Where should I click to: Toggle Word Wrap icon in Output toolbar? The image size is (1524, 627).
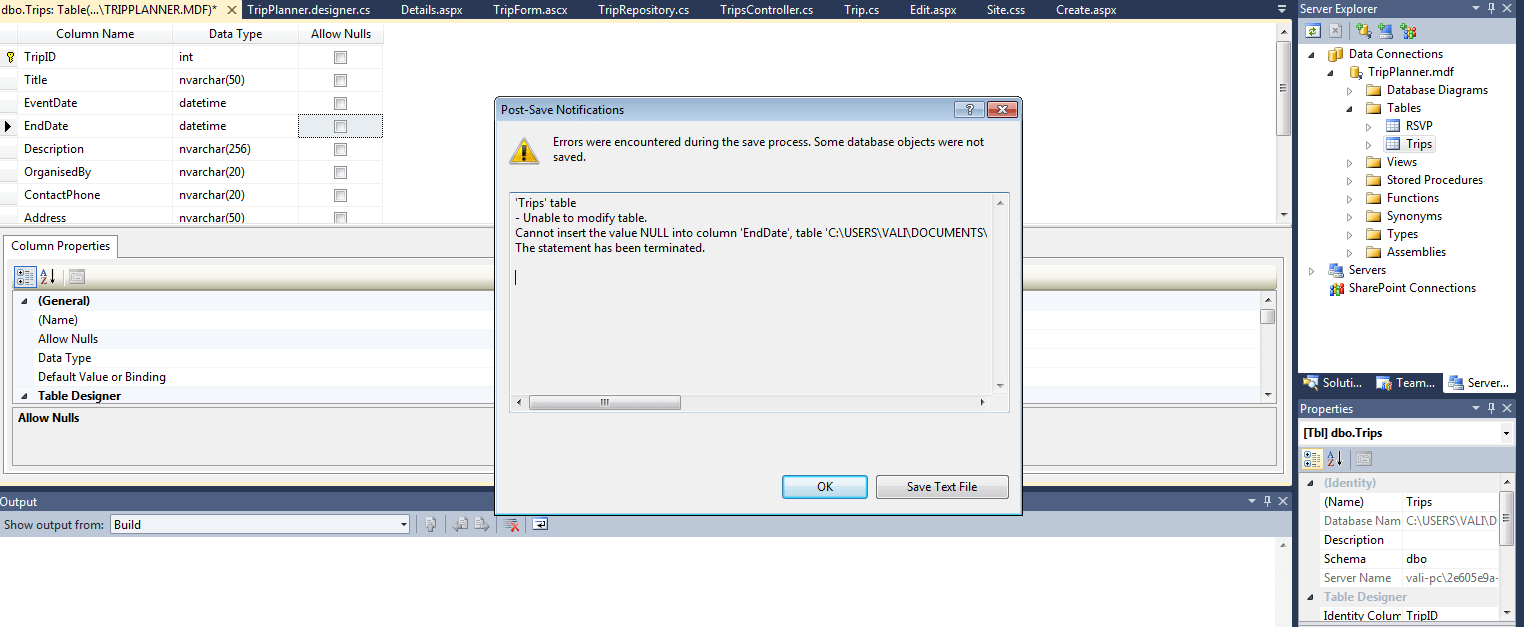(540, 524)
